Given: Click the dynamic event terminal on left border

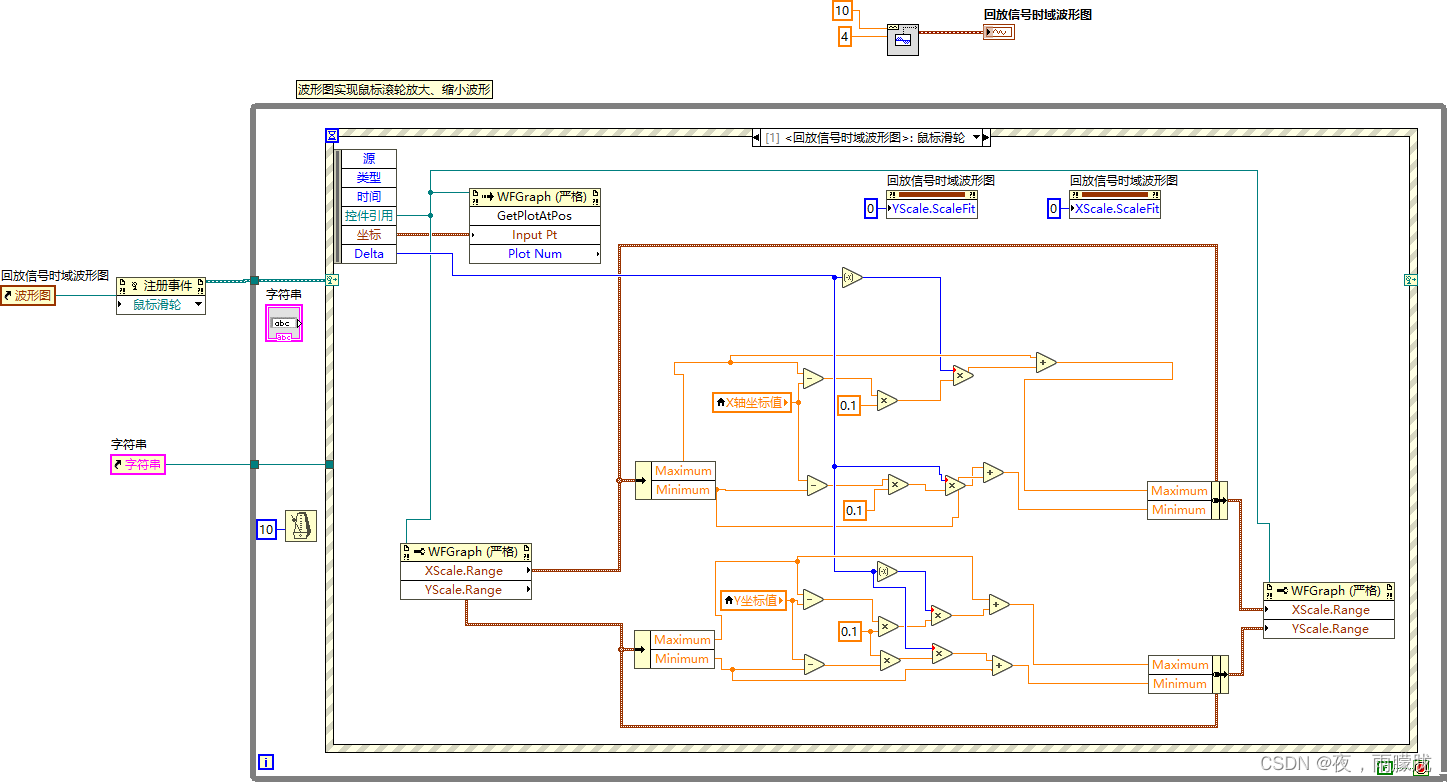Looking at the screenshot, I should (332, 280).
